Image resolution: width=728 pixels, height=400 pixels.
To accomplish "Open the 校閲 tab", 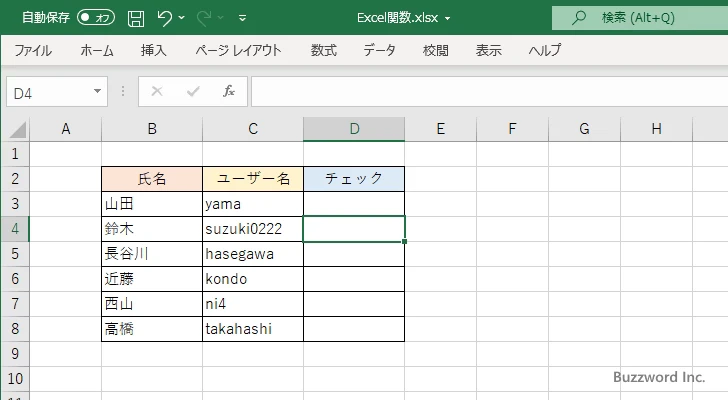I will pyautogui.click(x=436, y=50).
